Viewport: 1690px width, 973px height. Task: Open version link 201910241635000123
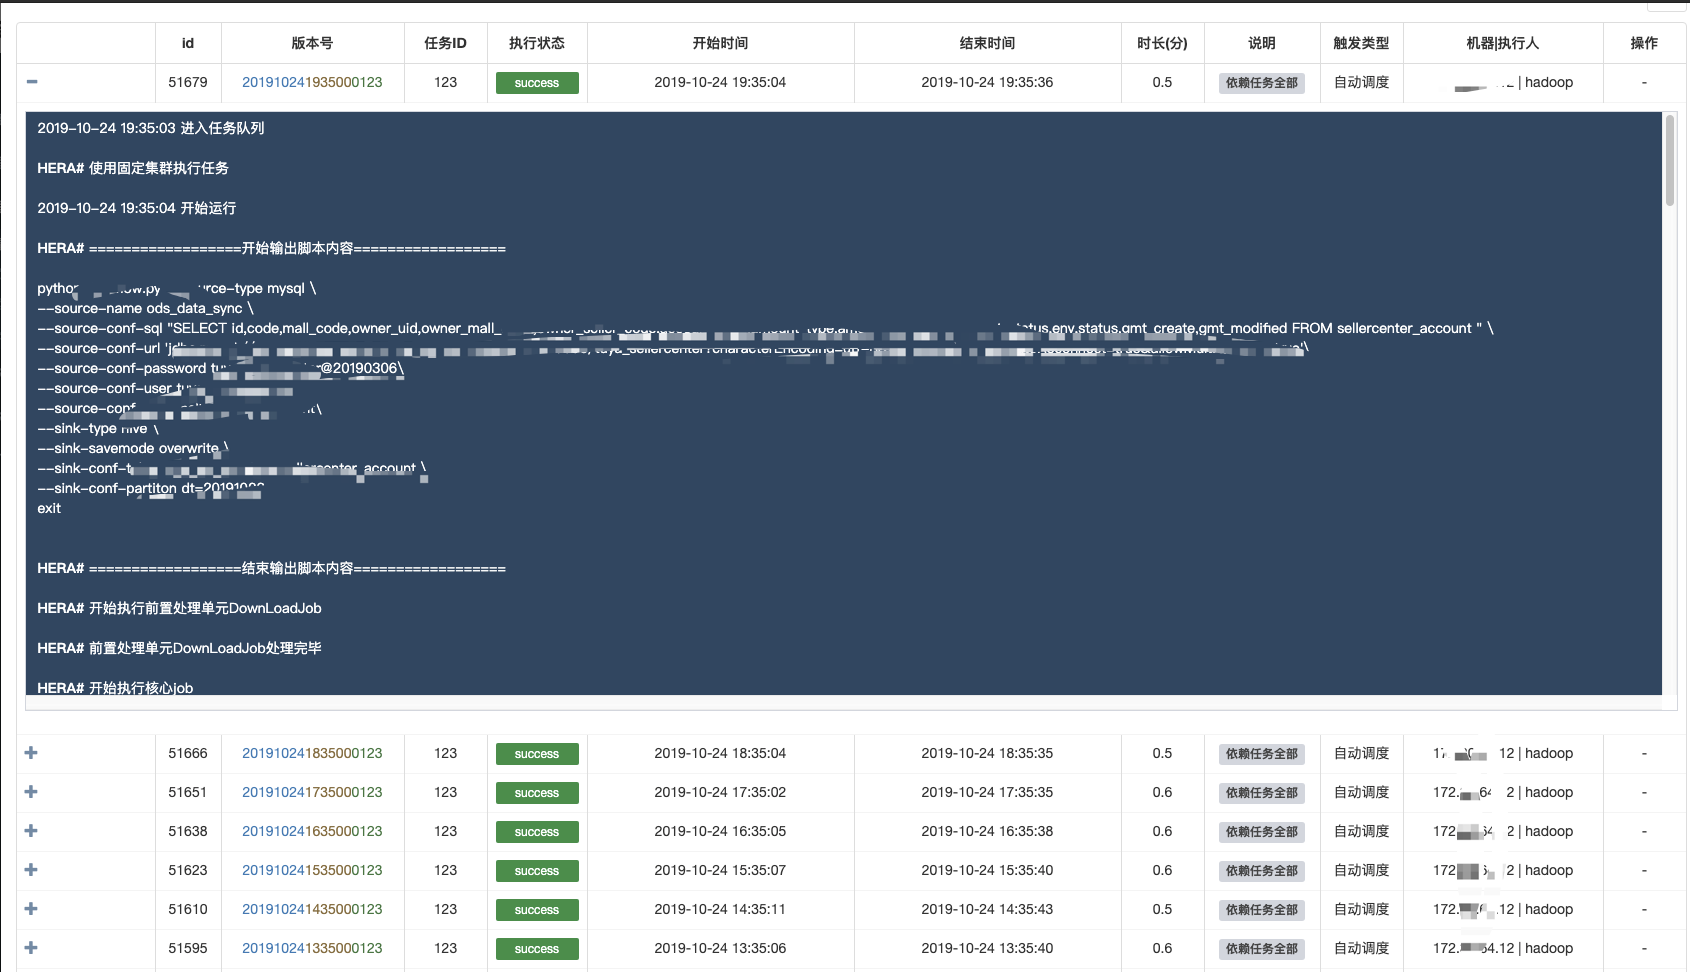312,831
